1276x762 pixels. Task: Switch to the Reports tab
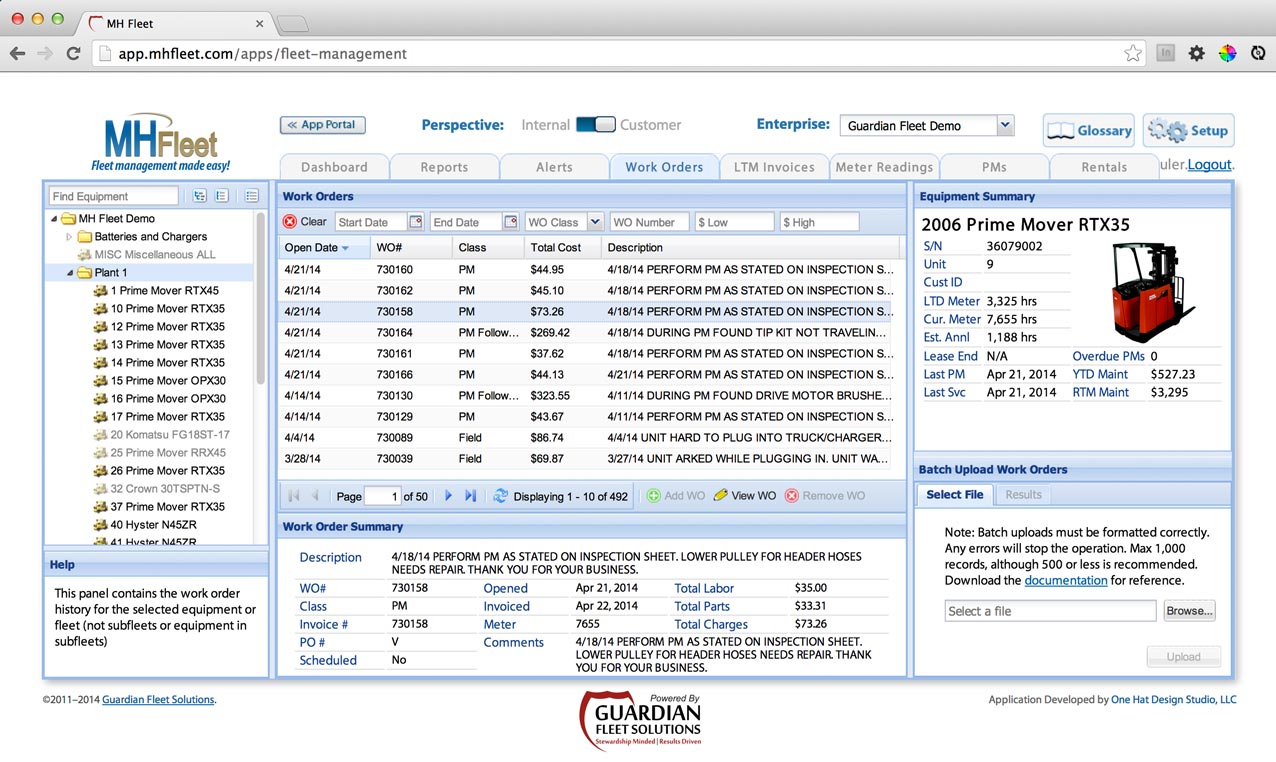444,167
